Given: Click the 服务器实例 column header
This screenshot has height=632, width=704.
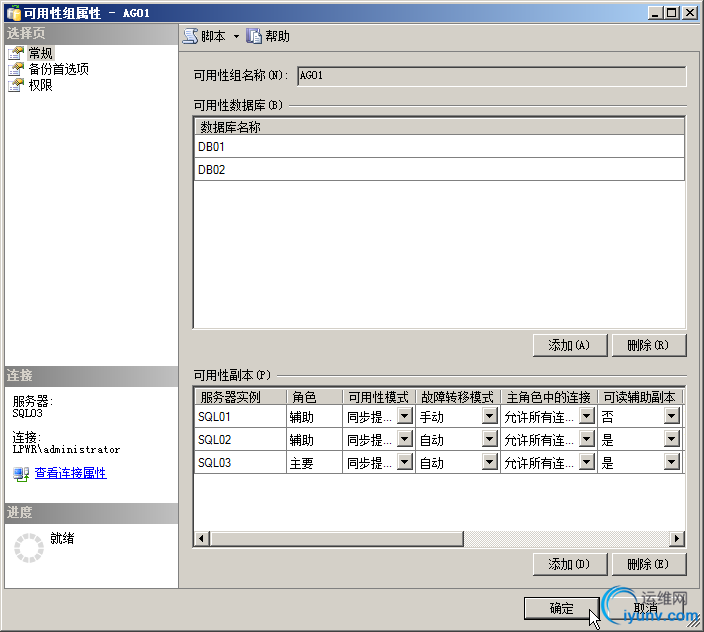Looking at the screenshot, I should (241, 397).
